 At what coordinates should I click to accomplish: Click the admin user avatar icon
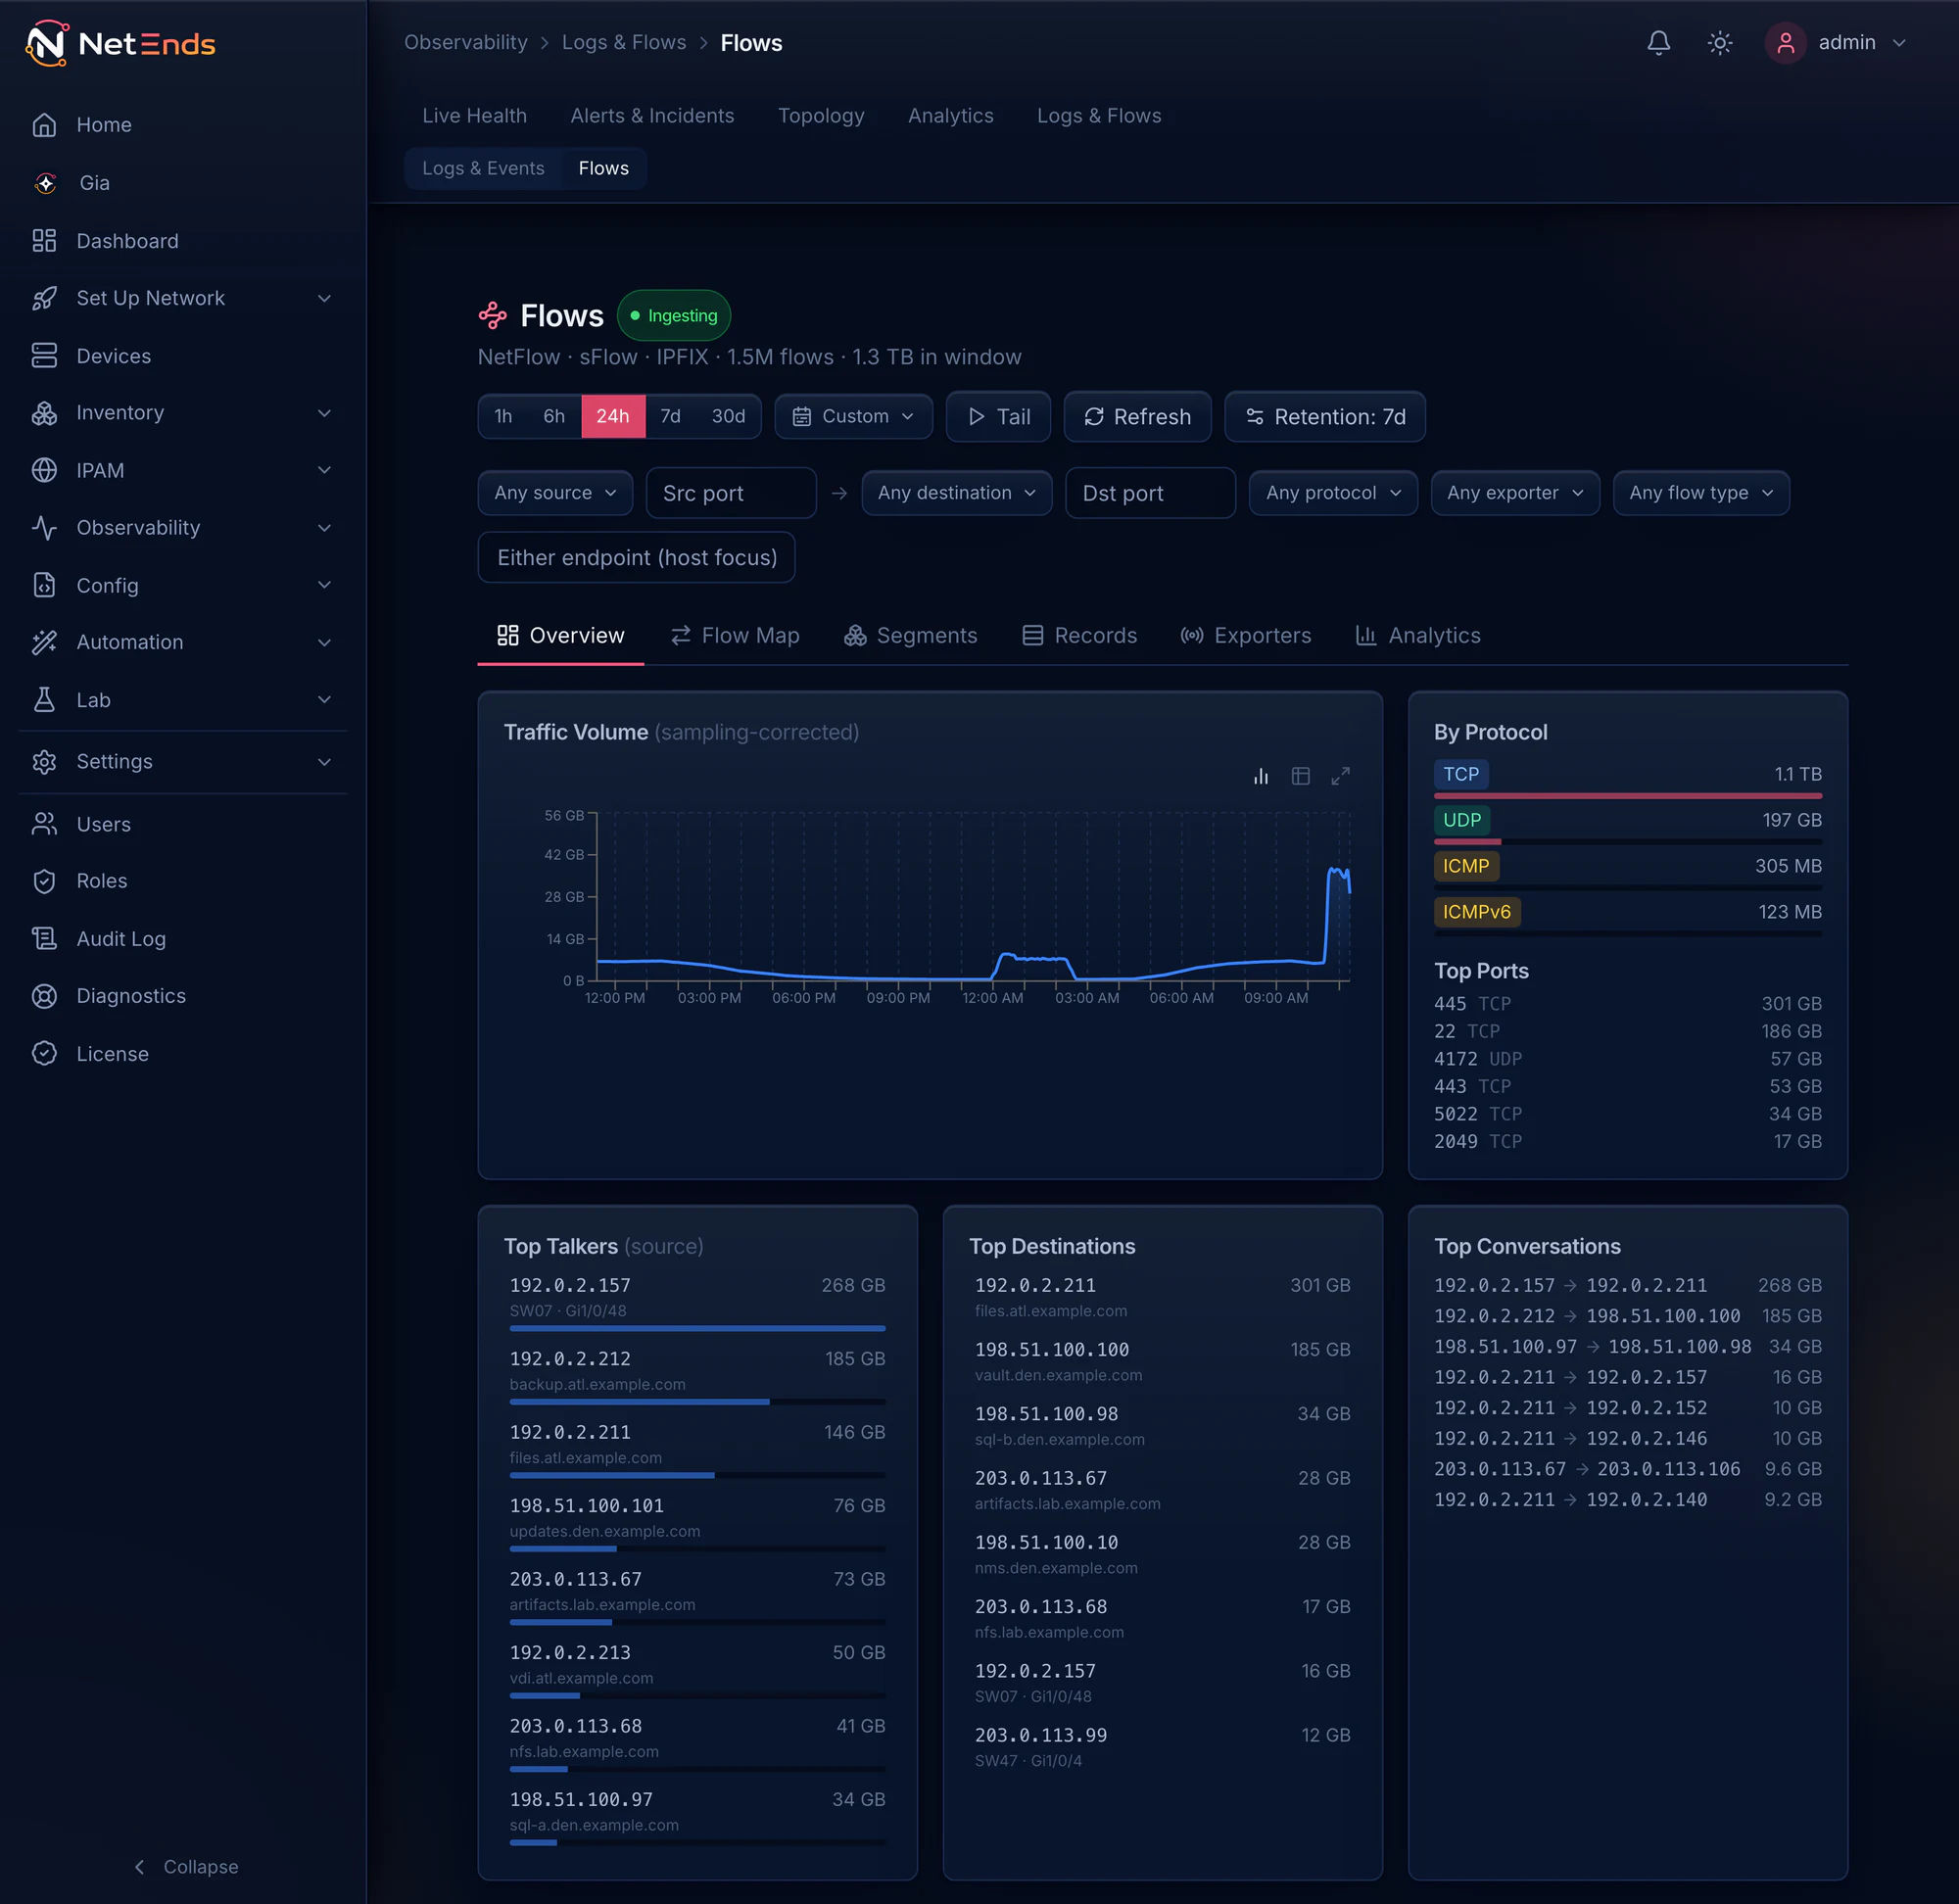coord(1785,43)
